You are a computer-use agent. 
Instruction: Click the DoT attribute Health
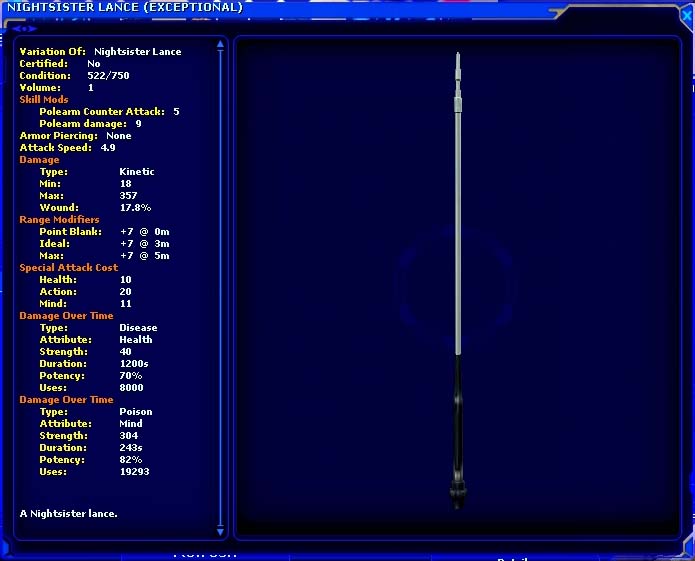pyautogui.click(x=136, y=339)
